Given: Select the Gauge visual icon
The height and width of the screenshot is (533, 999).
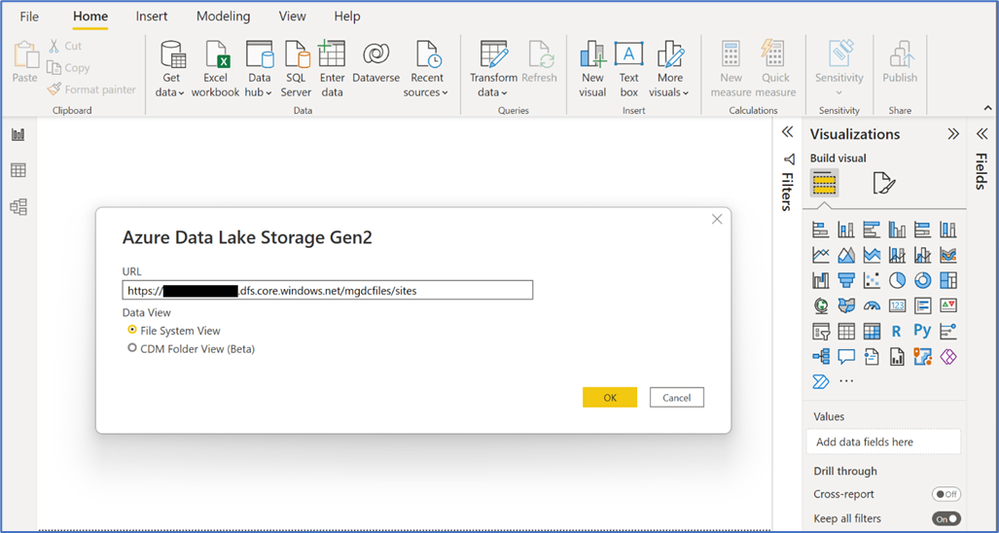Looking at the screenshot, I should pyautogui.click(x=872, y=306).
